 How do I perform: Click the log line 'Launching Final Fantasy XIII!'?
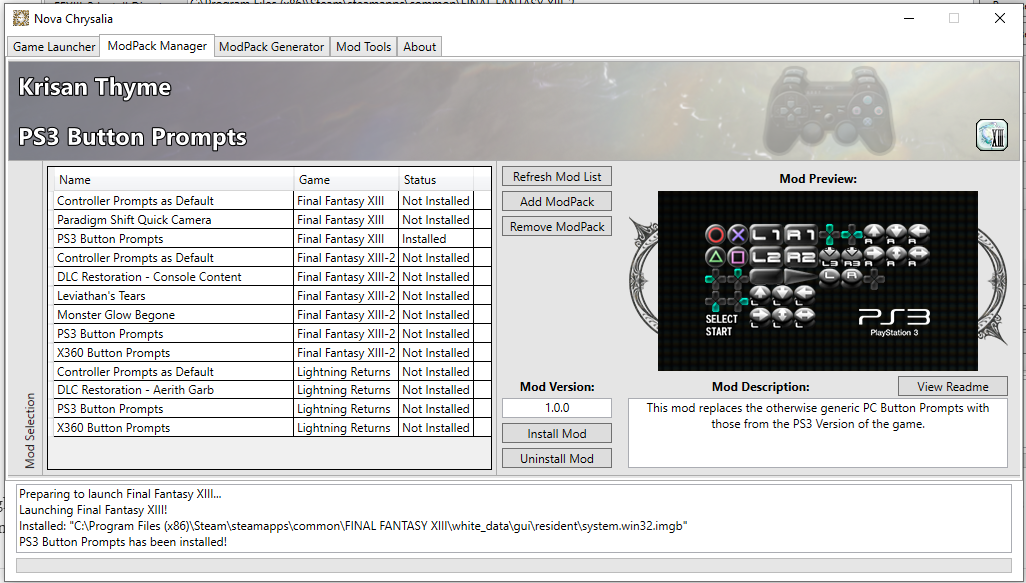pos(94,510)
